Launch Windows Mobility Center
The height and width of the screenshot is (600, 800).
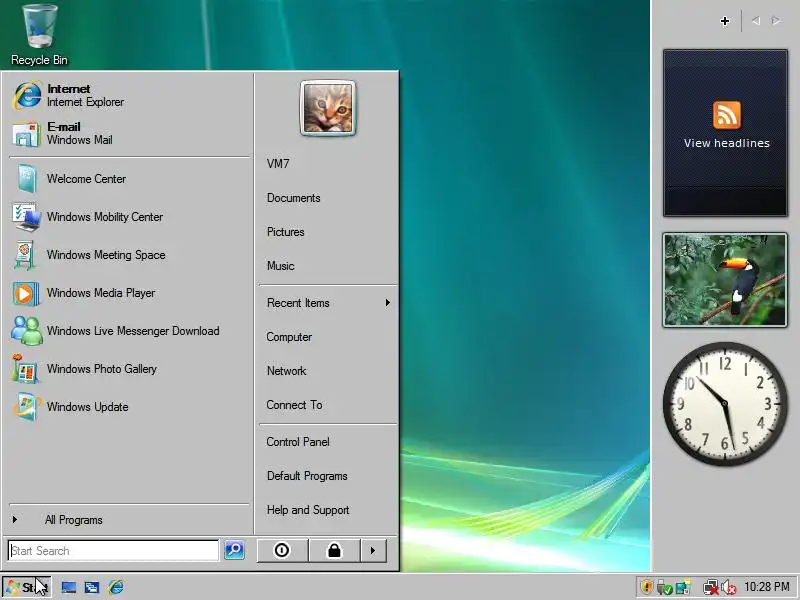pos(130,217)
